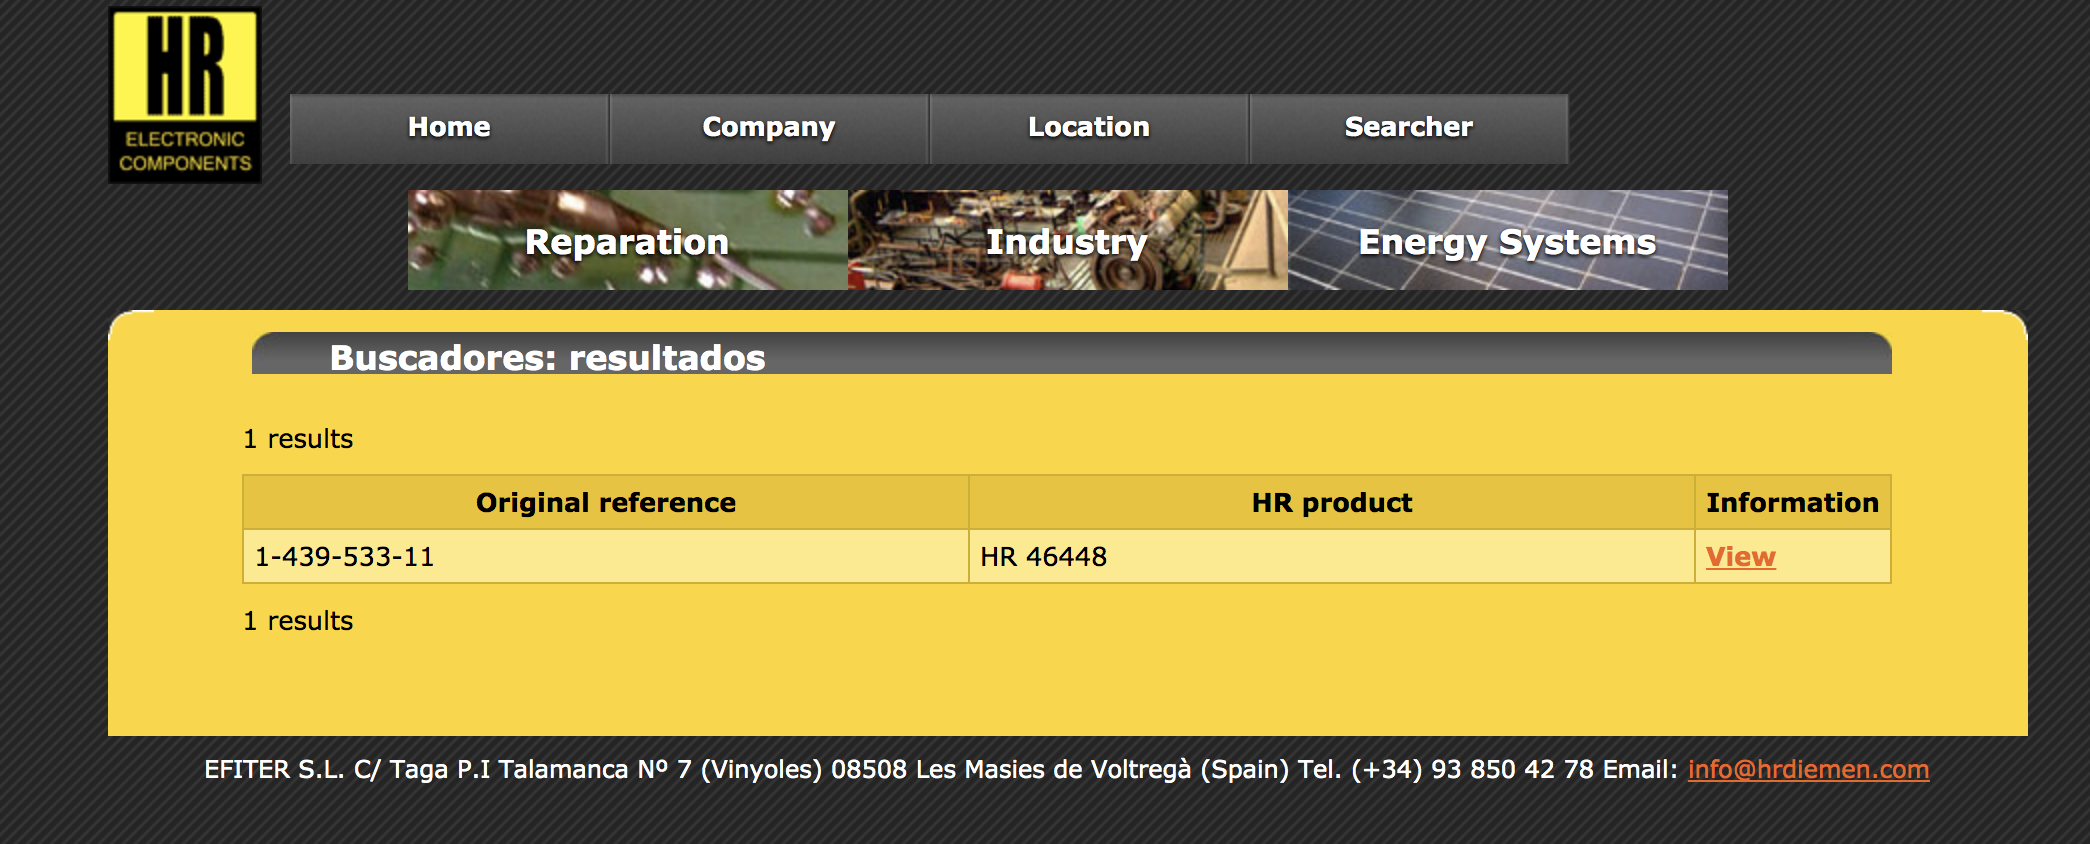Image resolution: width=2090 pixels, height=844 pixels.
Task: Click the 'Original reference' column header
Action: [605, 502]
